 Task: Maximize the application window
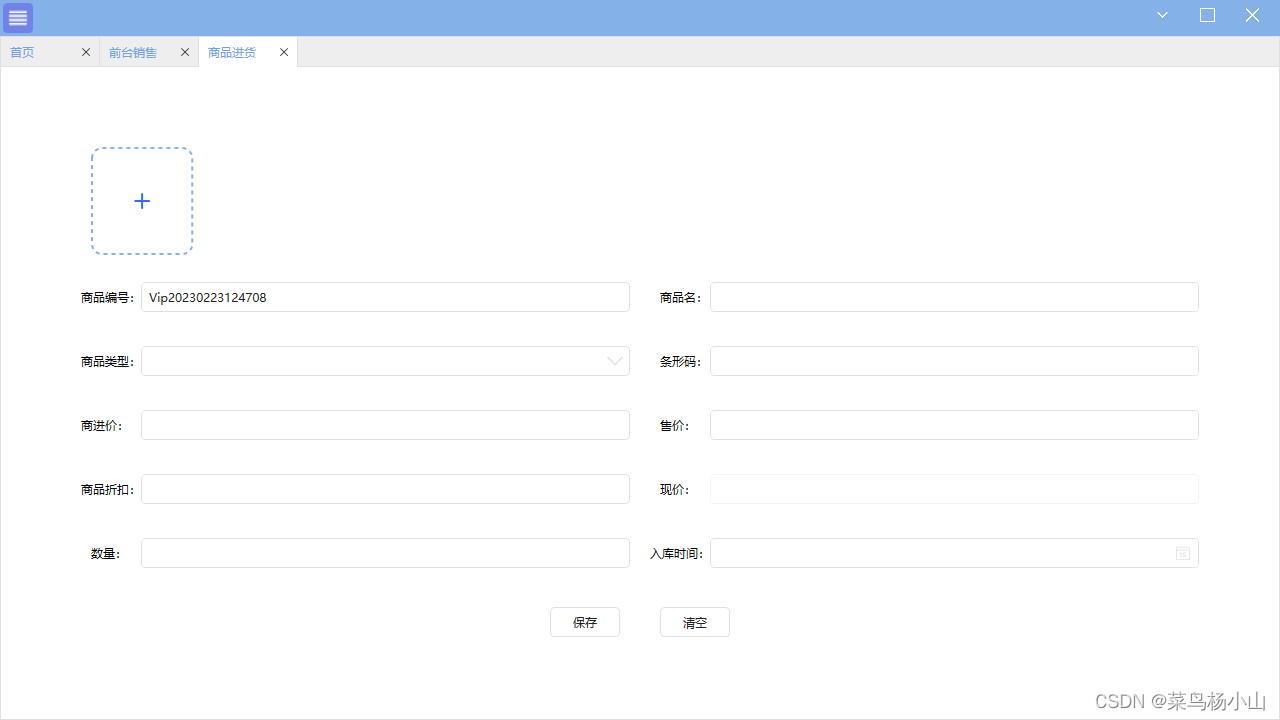click(x=1207, y=15)
